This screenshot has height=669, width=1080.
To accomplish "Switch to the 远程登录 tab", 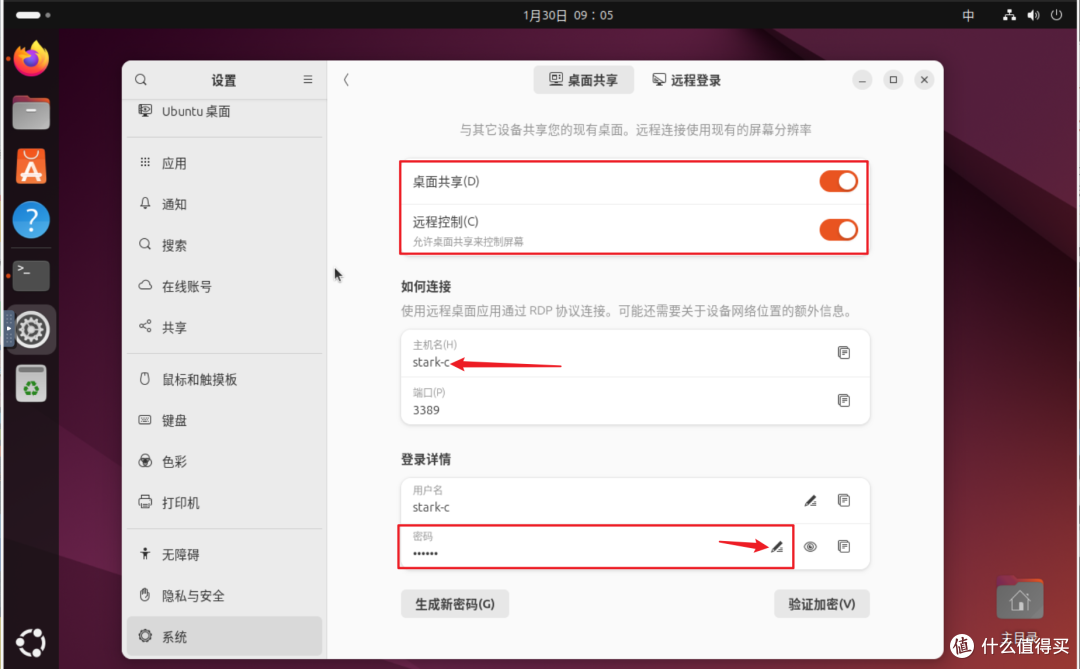I will click(687, 80).
